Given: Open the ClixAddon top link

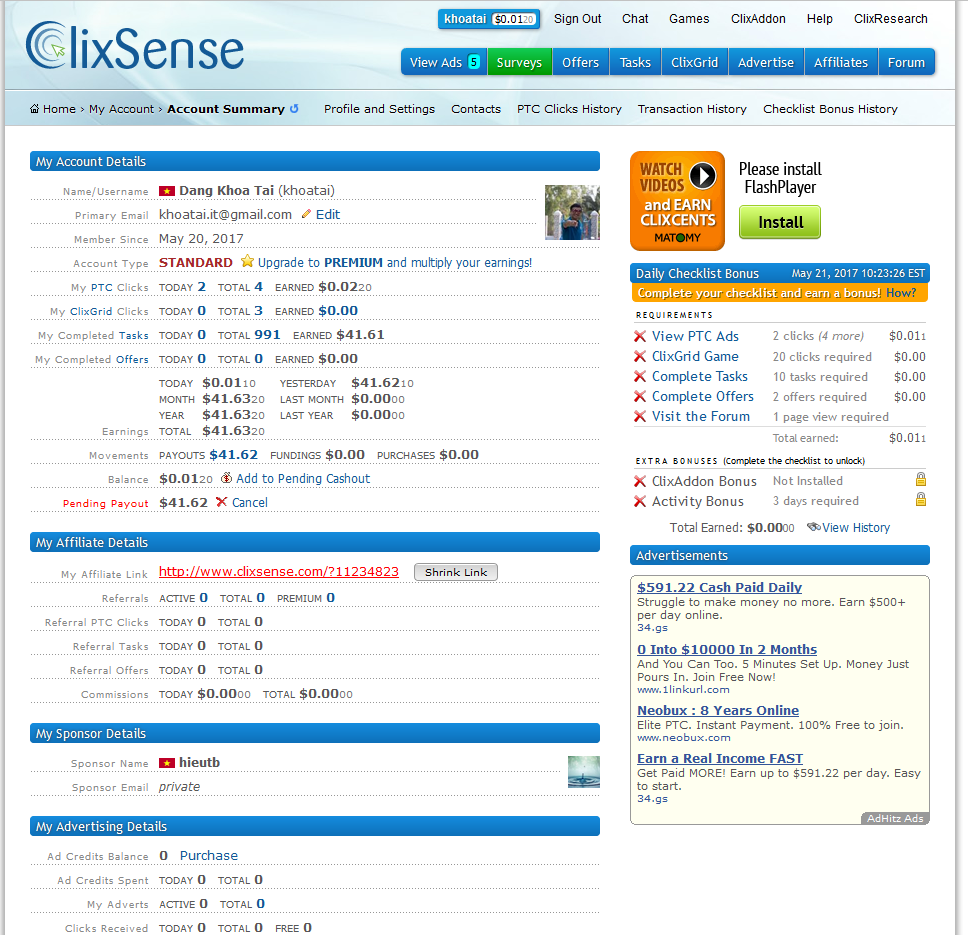Looking at the screenshot, I should tap(758, 19).
